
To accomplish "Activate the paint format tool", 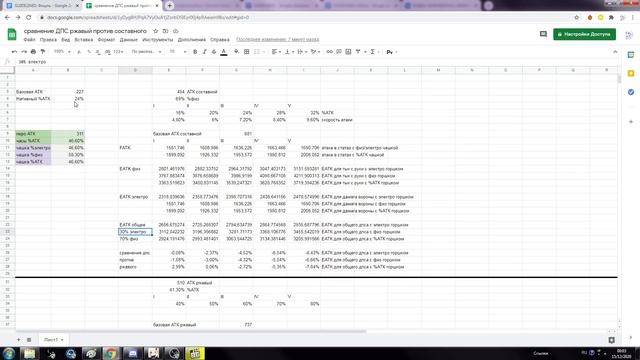I will click(x=43, y=52).
